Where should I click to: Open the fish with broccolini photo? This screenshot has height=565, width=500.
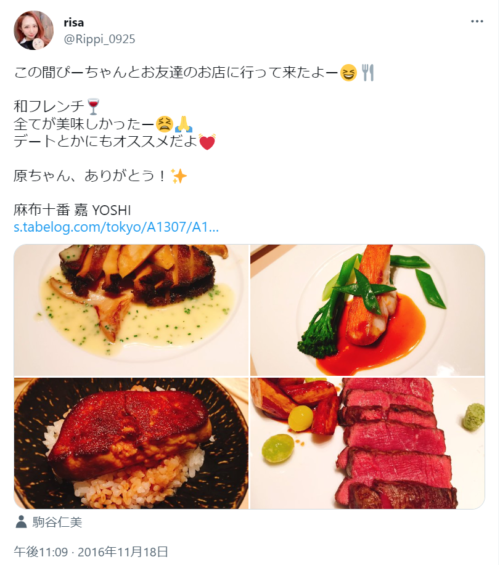[x=368, y=310]
